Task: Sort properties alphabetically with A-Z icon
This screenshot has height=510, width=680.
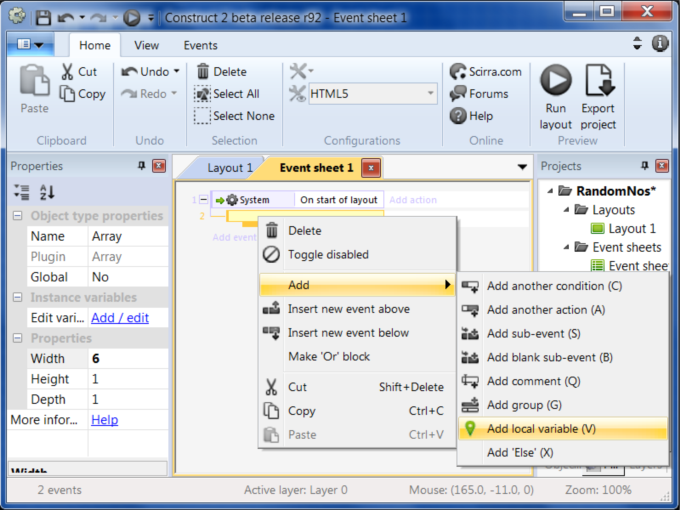Action: click(47, 192)
